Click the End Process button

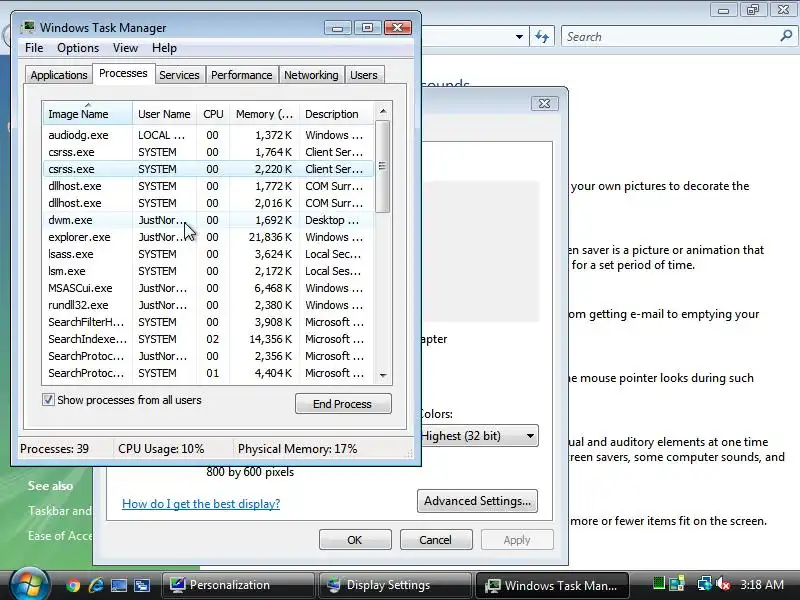[x=343, y=404]
